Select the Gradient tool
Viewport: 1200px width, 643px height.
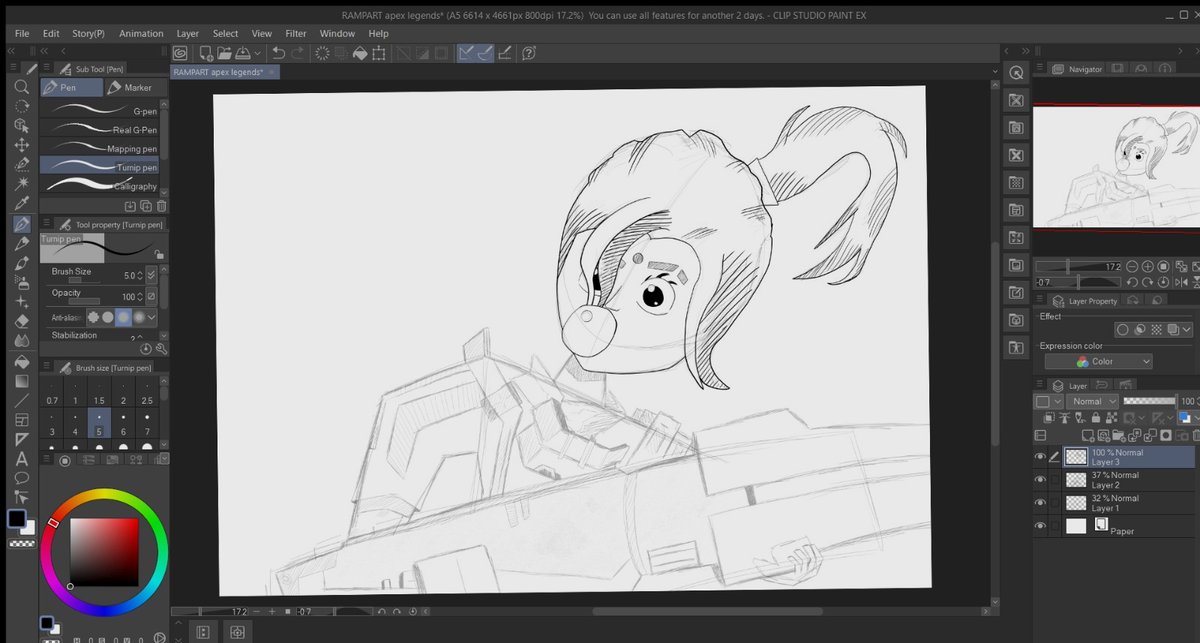click(21, 380)
